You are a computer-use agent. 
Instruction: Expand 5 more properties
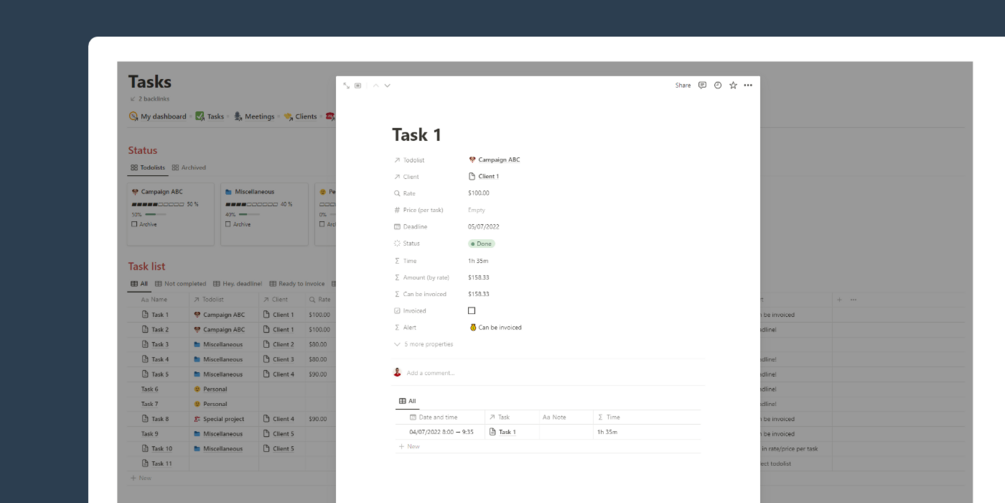click(x=424, y=344)
